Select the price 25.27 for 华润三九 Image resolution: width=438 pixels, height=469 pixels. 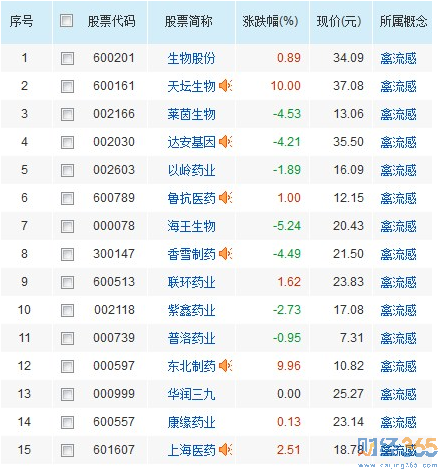(348, 394)
